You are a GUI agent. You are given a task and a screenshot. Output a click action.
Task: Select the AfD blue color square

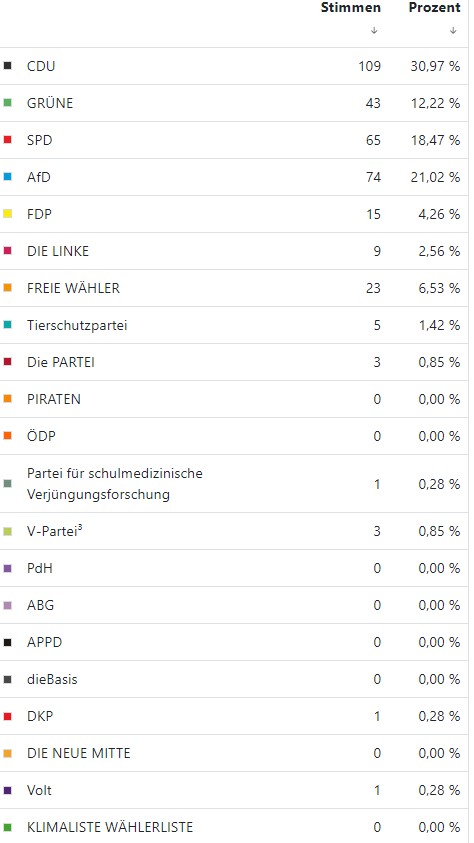[8, 177]
